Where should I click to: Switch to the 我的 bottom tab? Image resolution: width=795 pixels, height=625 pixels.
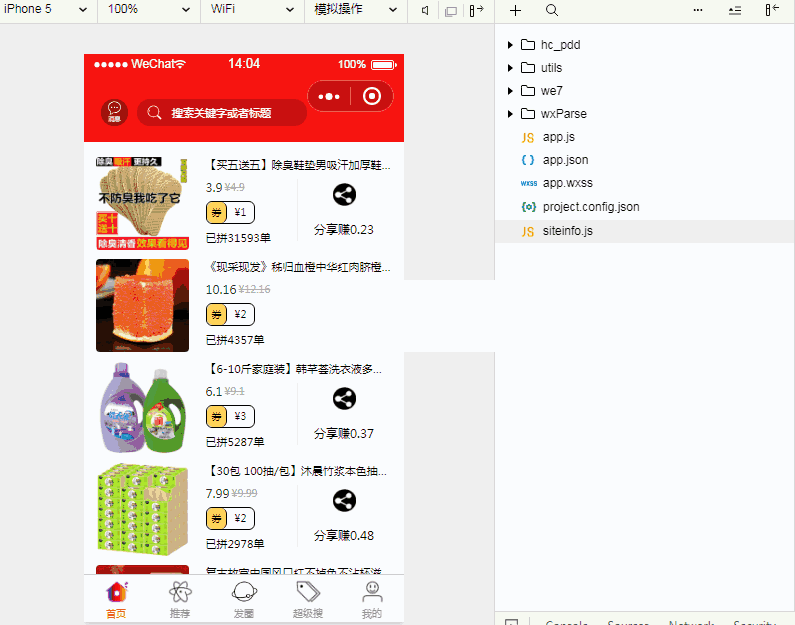coord(372,599)
